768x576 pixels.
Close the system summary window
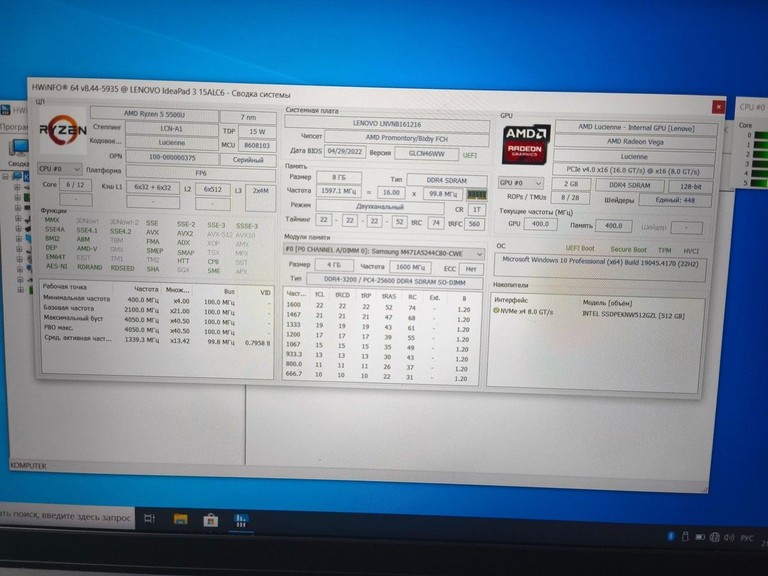pos(718,106)
